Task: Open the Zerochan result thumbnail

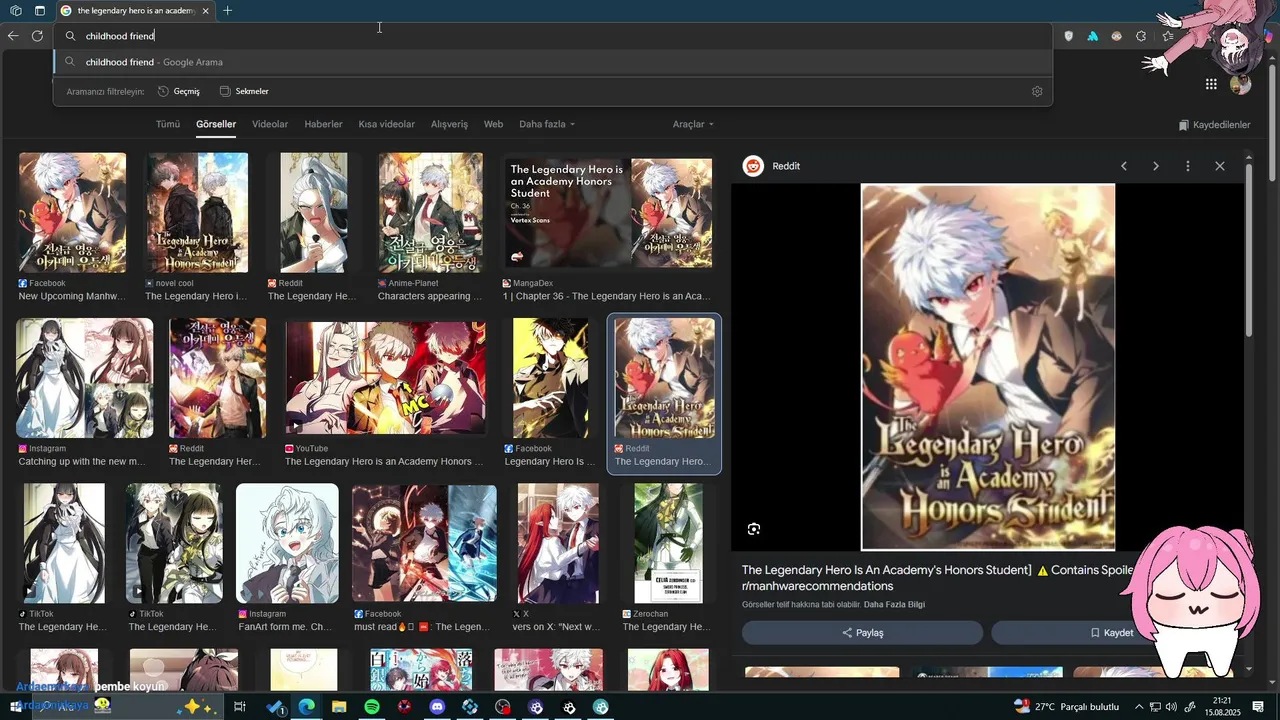Action: tap(668, 543)
